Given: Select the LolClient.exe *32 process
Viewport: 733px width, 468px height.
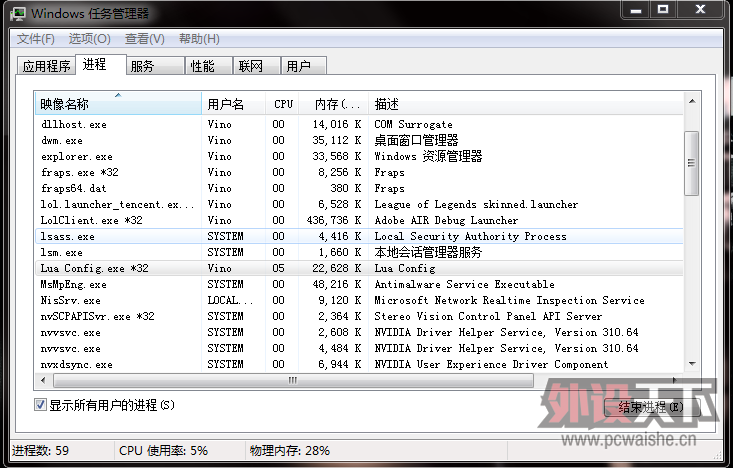Looking at the screenshot, I should coord(359,220).
